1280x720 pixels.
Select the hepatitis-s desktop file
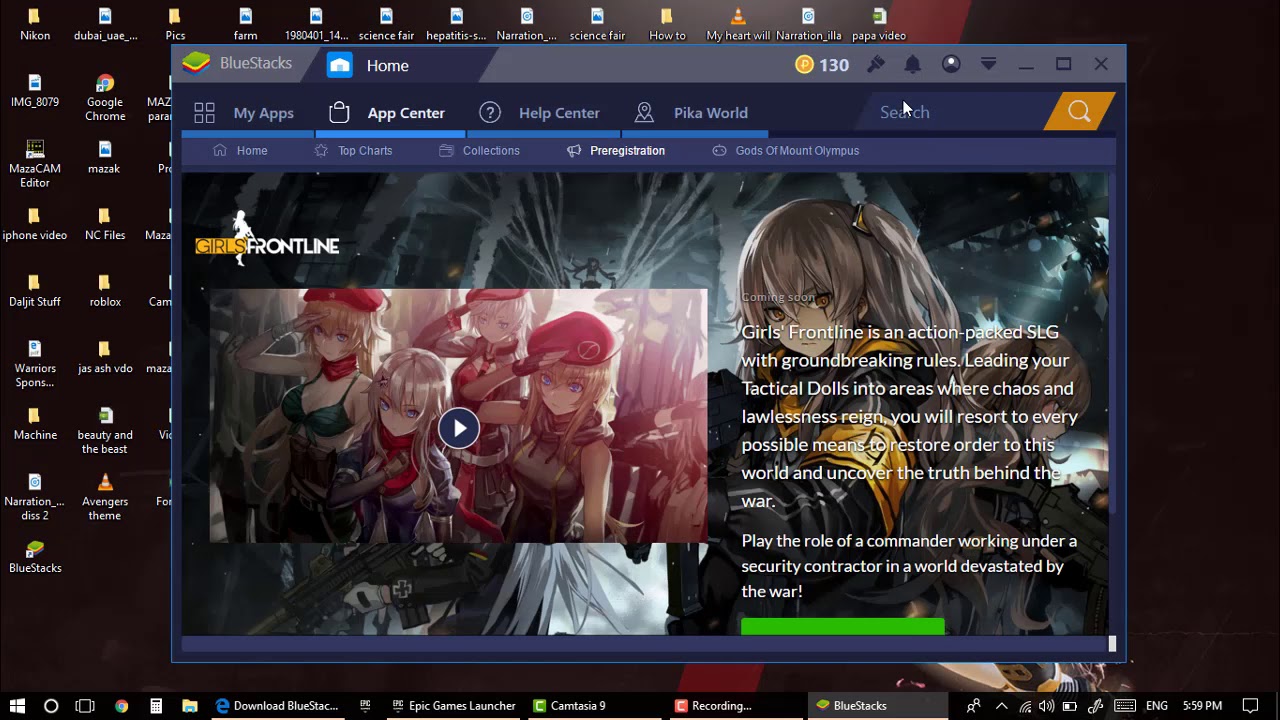click(x=456, y=24)
